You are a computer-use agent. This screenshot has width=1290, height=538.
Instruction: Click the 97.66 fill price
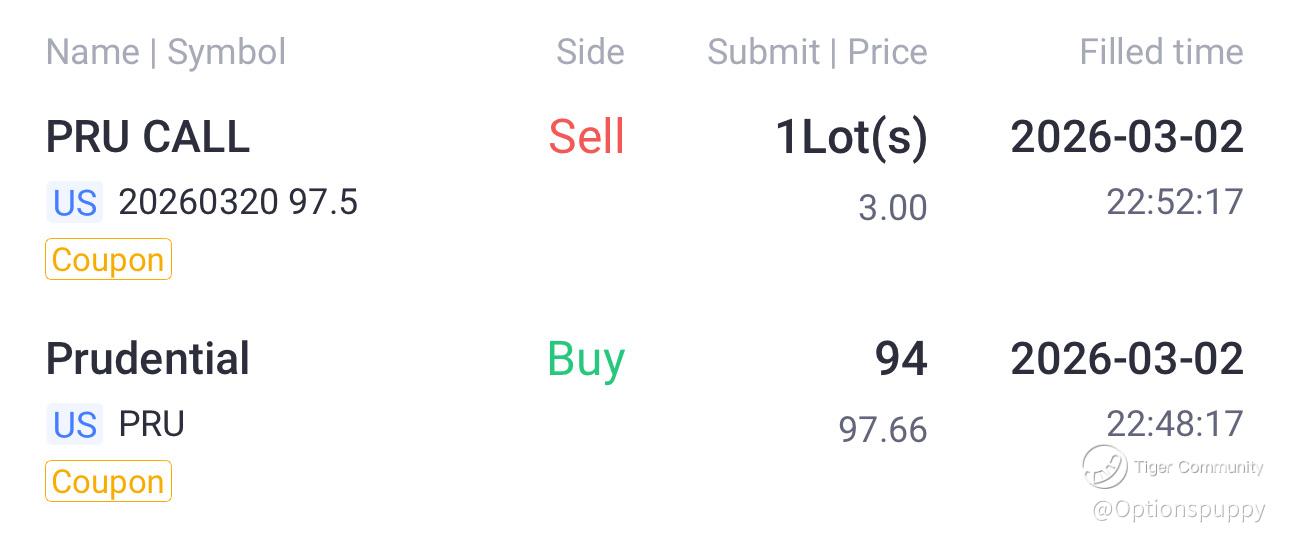click(x=883, y=430)
